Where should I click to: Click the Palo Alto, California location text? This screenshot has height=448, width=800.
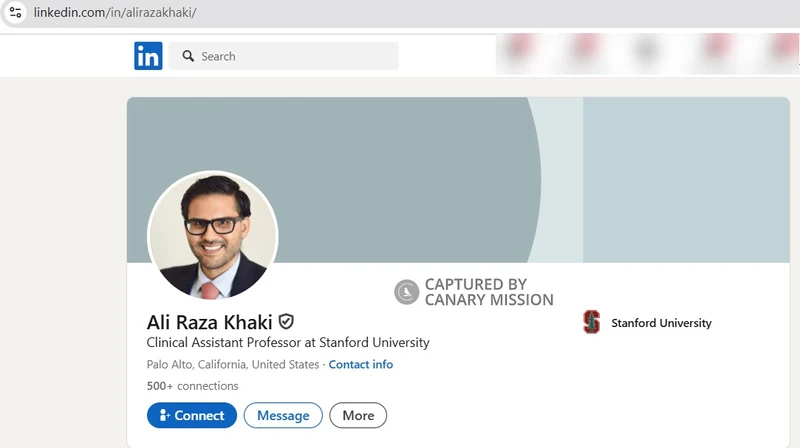point(233,364)
